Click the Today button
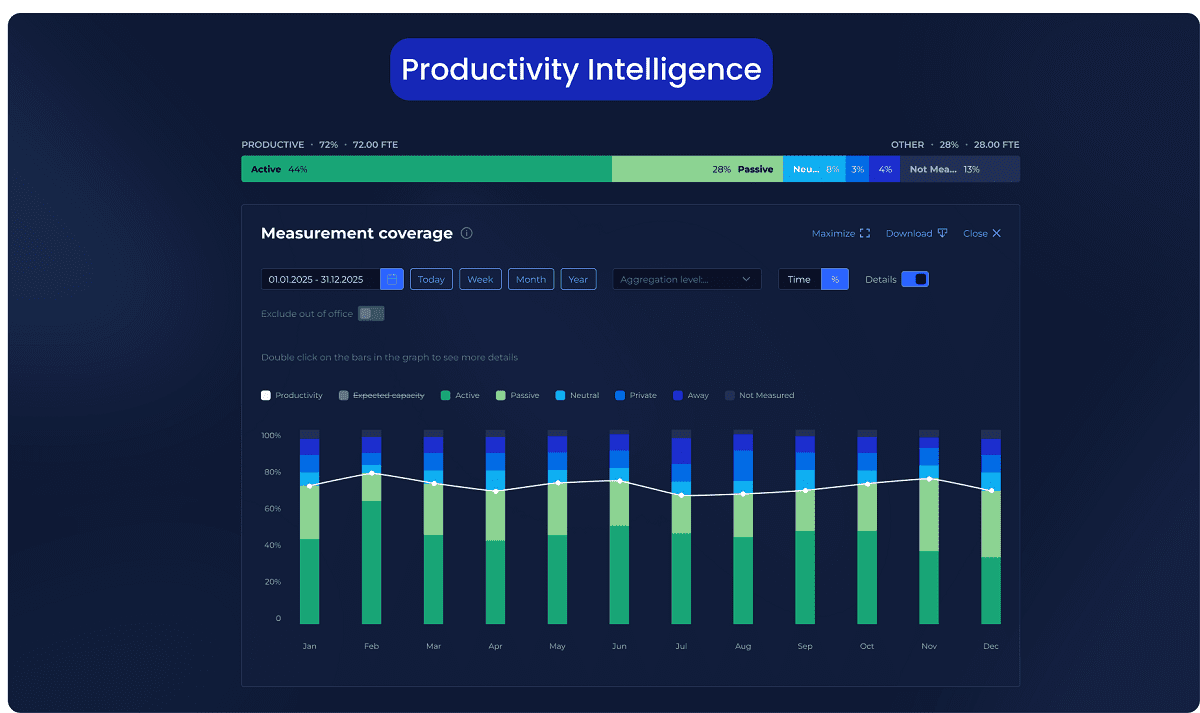Viewport: 1200px width, 713px height. point(431,280)
